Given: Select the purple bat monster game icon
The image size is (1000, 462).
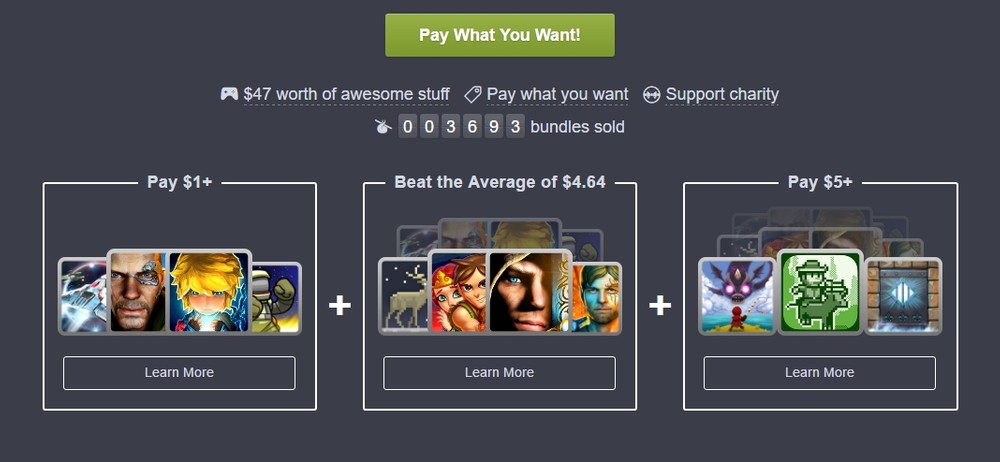Looking at the screenshot, I should [737, 296].
